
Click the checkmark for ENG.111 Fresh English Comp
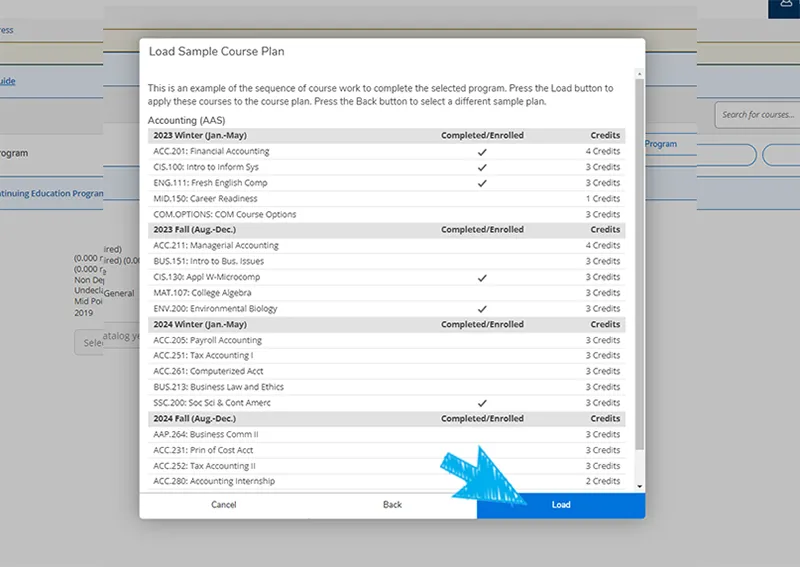tap(482, 183)
